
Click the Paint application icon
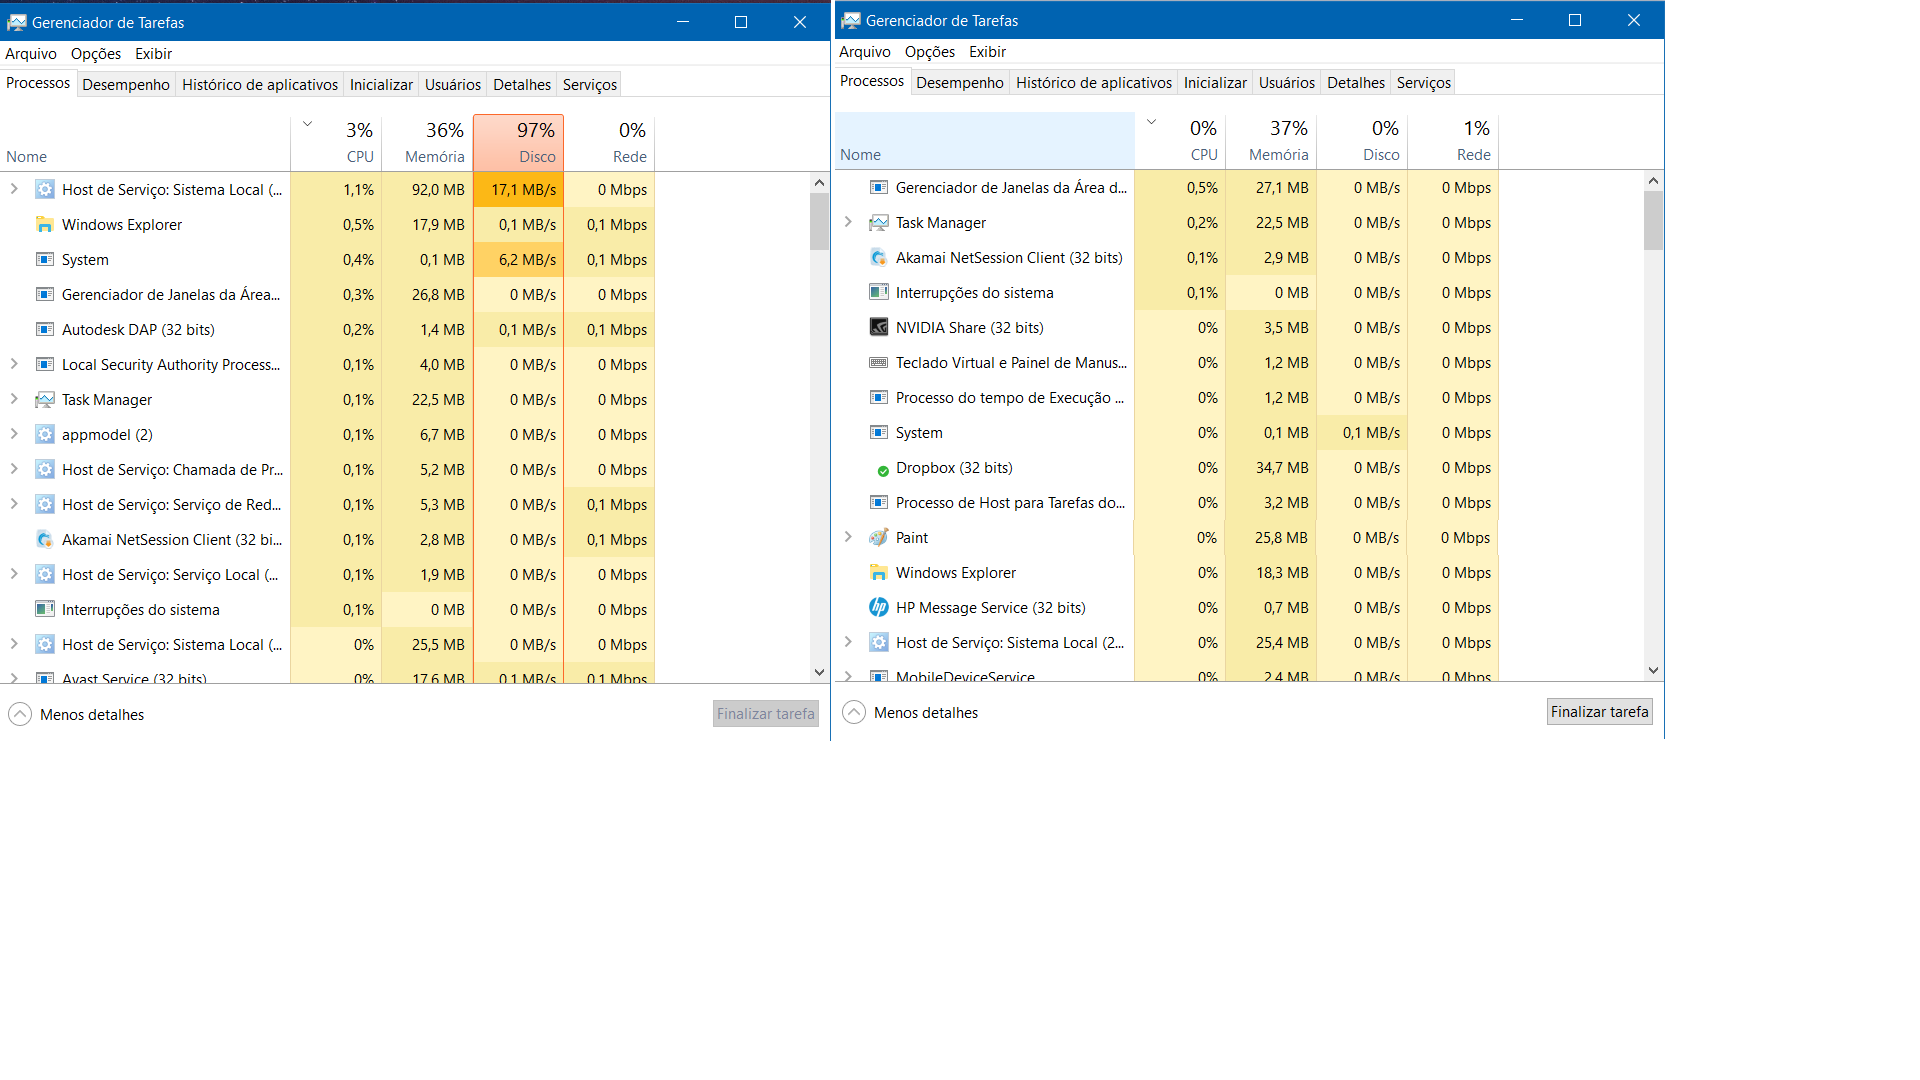pyautogui.click(x=879, y=537)
